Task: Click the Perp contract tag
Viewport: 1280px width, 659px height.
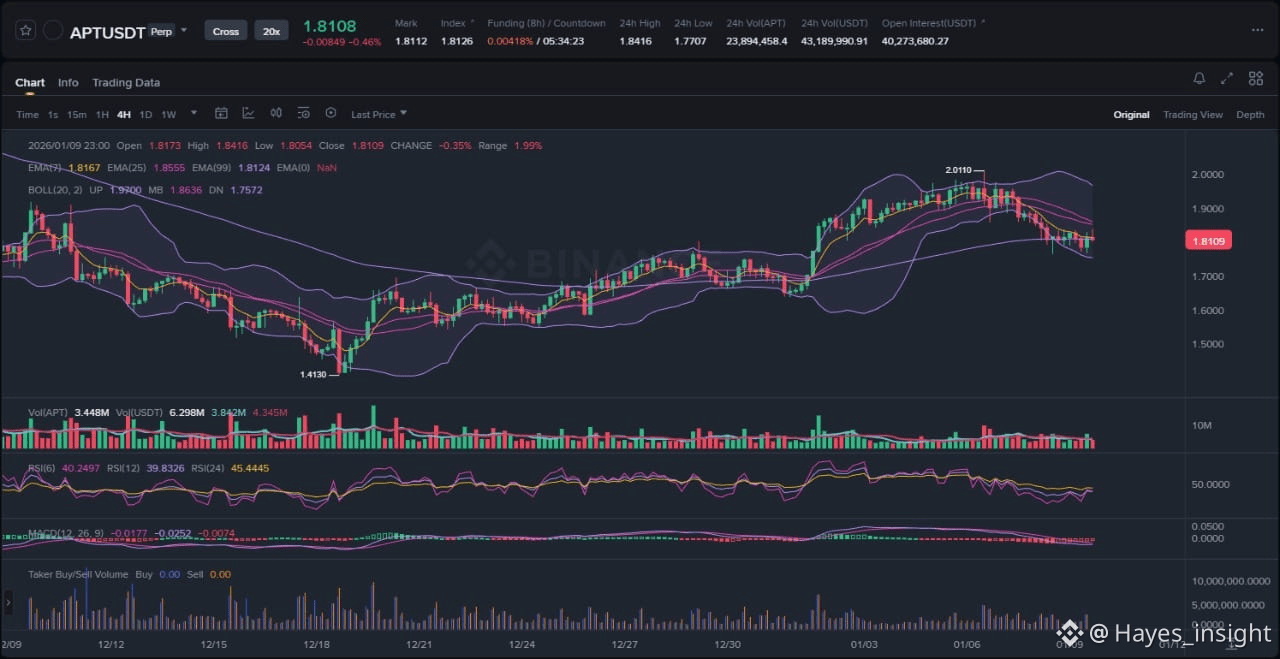Action: [x=160, y=31]
